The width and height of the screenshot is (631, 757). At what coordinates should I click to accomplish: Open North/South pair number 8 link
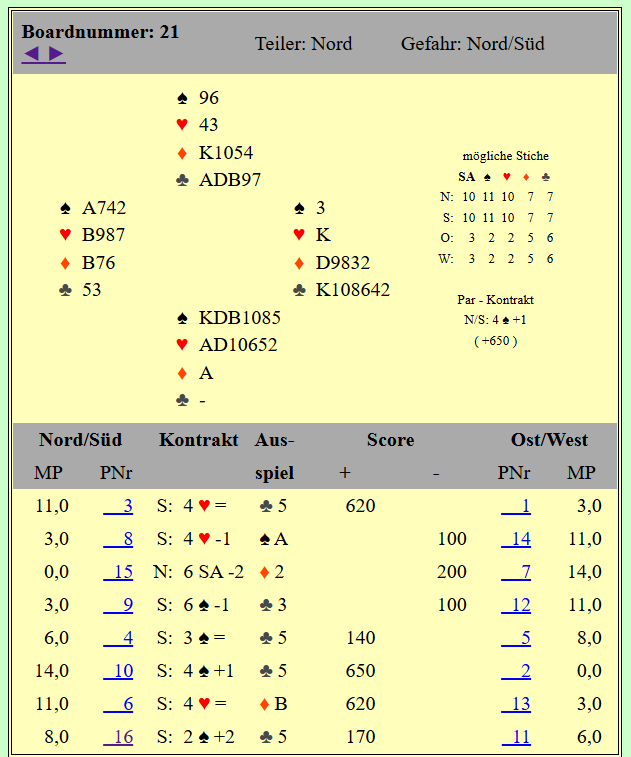click(119, 539)
